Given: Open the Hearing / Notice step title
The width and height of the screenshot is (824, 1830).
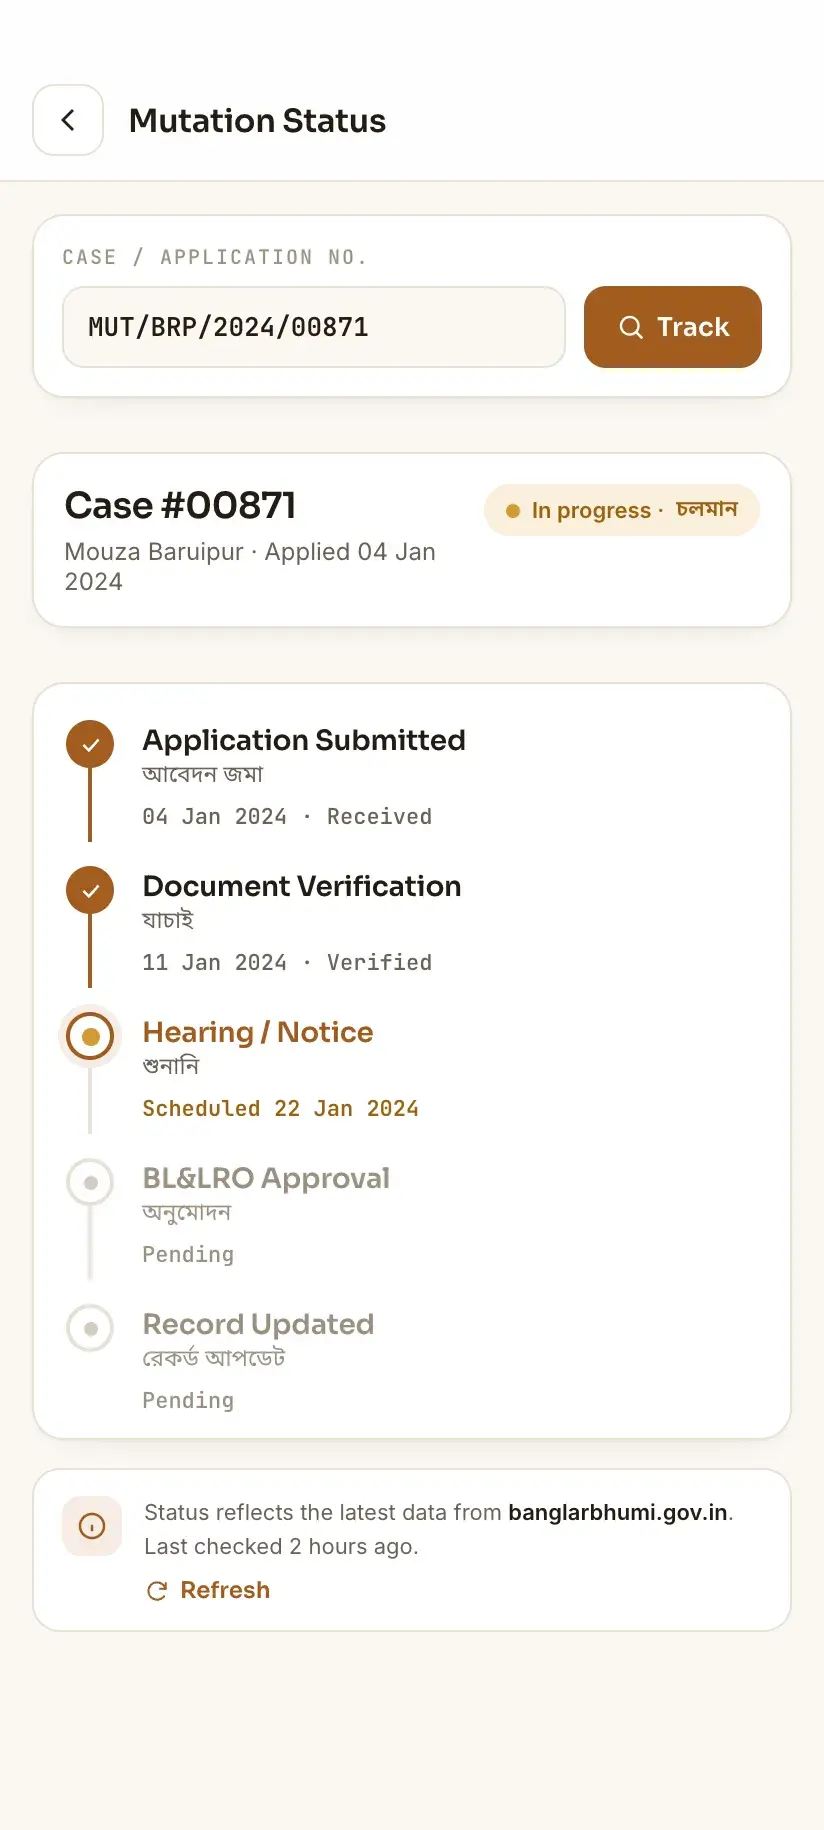Looking at the screenshot, I should 258,1032.
